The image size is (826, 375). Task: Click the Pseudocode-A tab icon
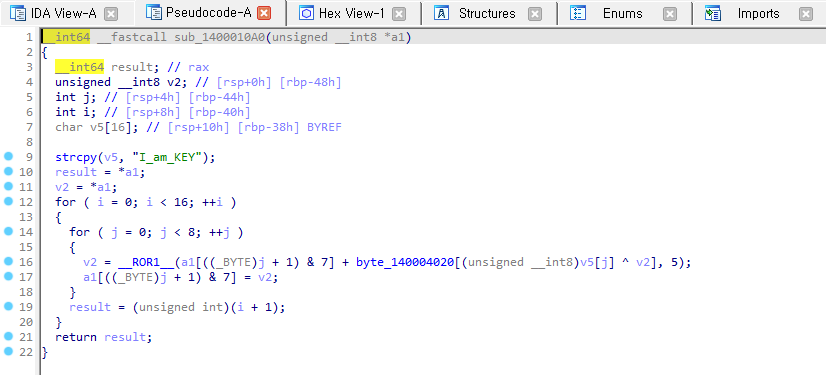pos(153,13)
